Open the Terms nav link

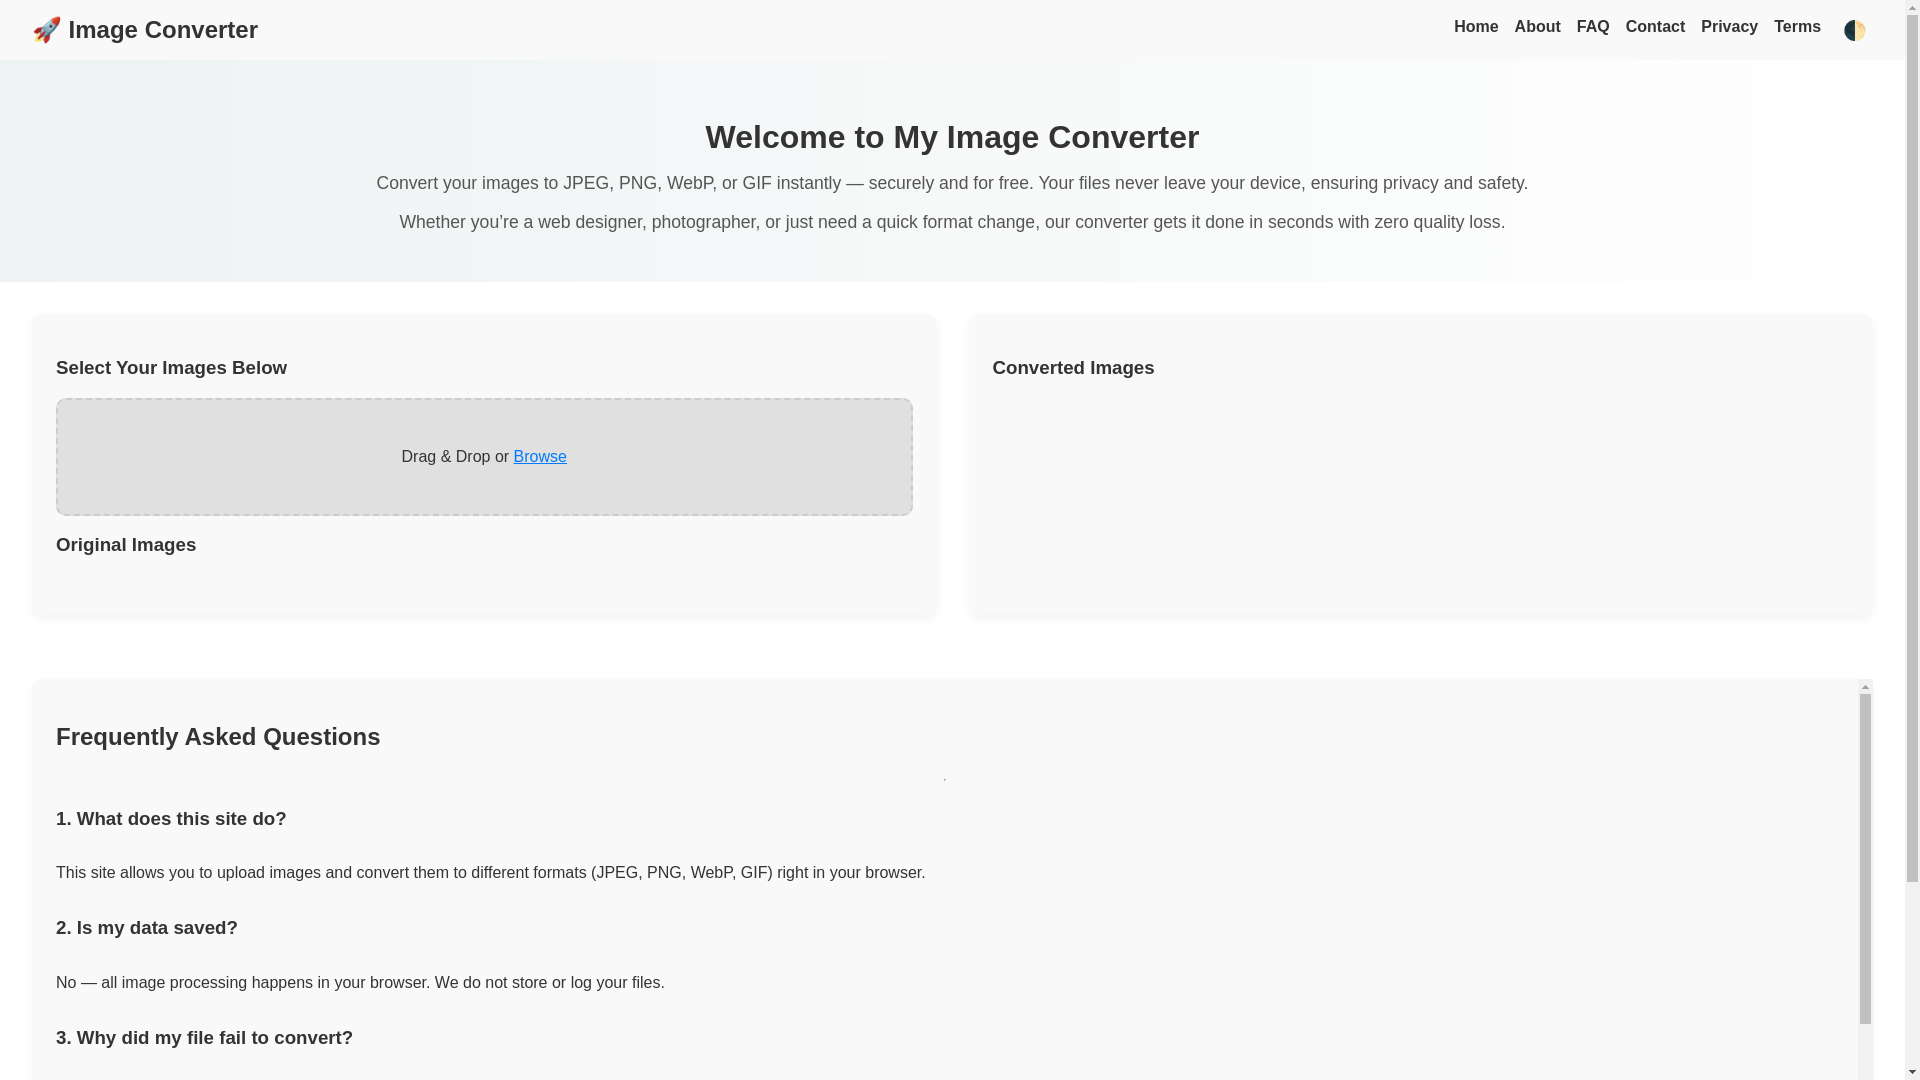(1796, 27)
